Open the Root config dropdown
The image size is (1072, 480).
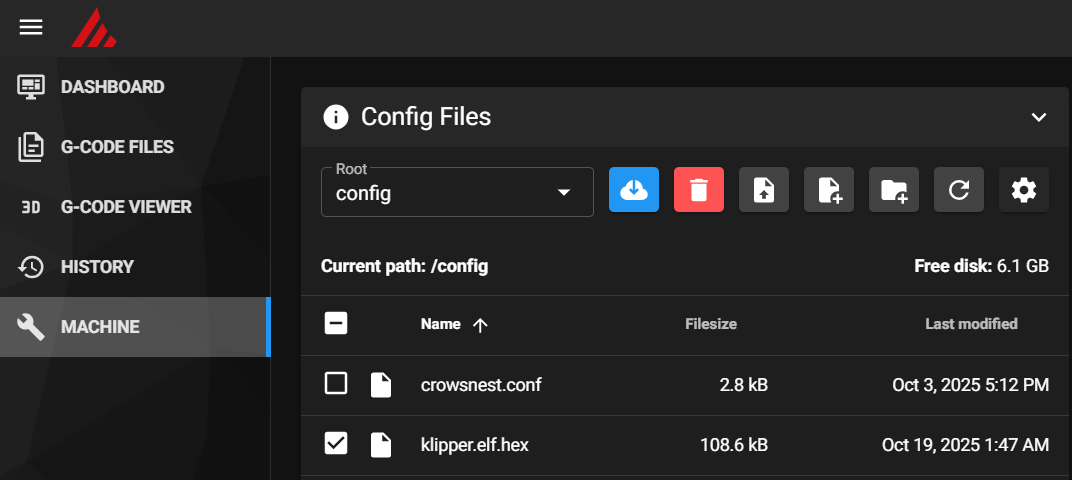pos(457,192)
